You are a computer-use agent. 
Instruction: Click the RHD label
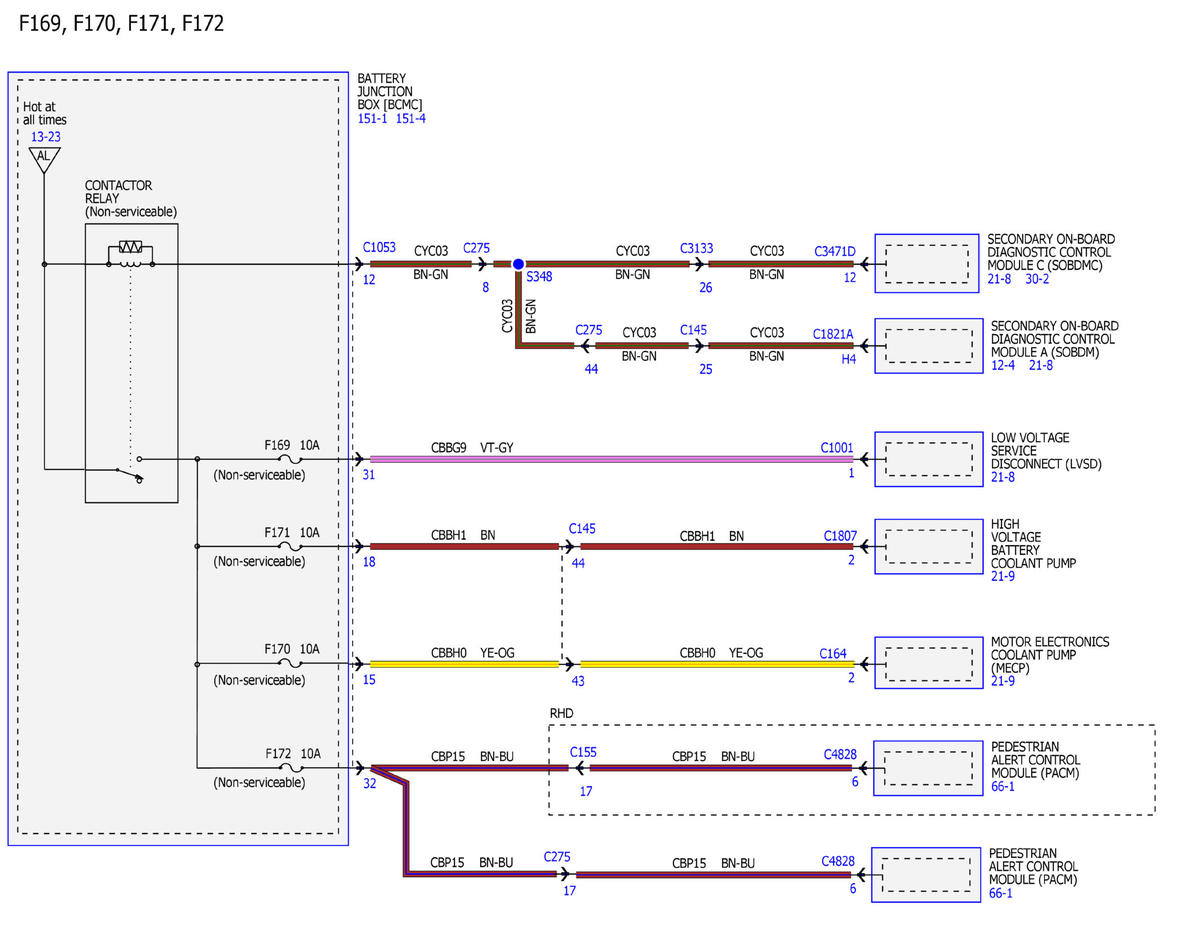point(562,713)
